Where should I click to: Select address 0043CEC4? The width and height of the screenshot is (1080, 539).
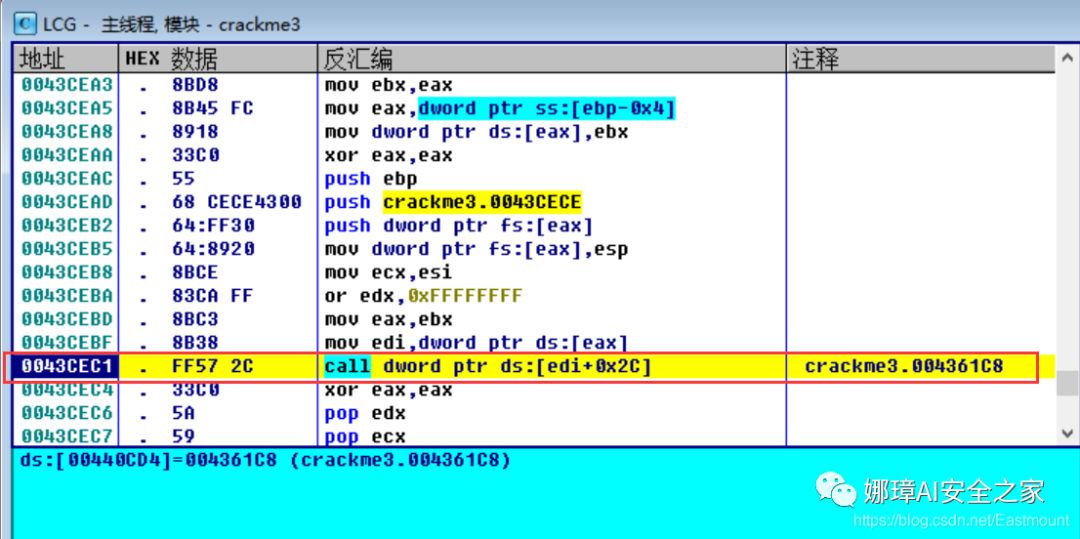click(x=68, y=390)
